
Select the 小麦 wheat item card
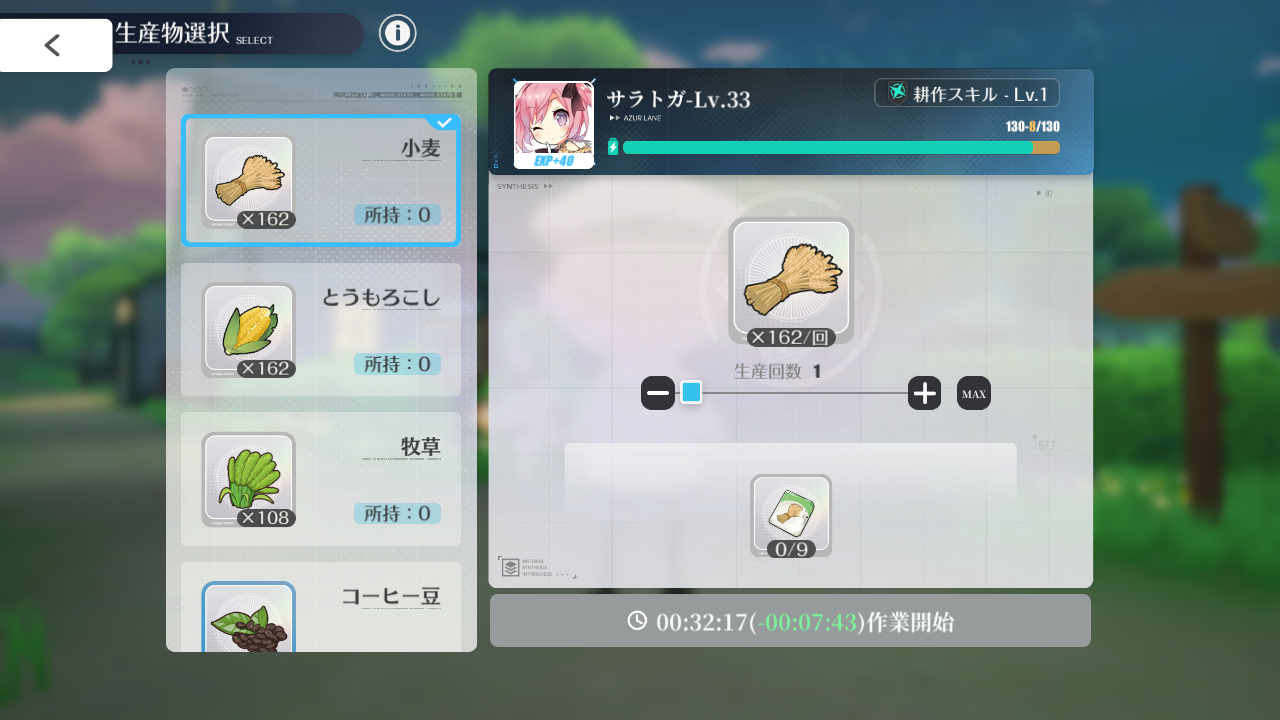(x=321, y=181)
